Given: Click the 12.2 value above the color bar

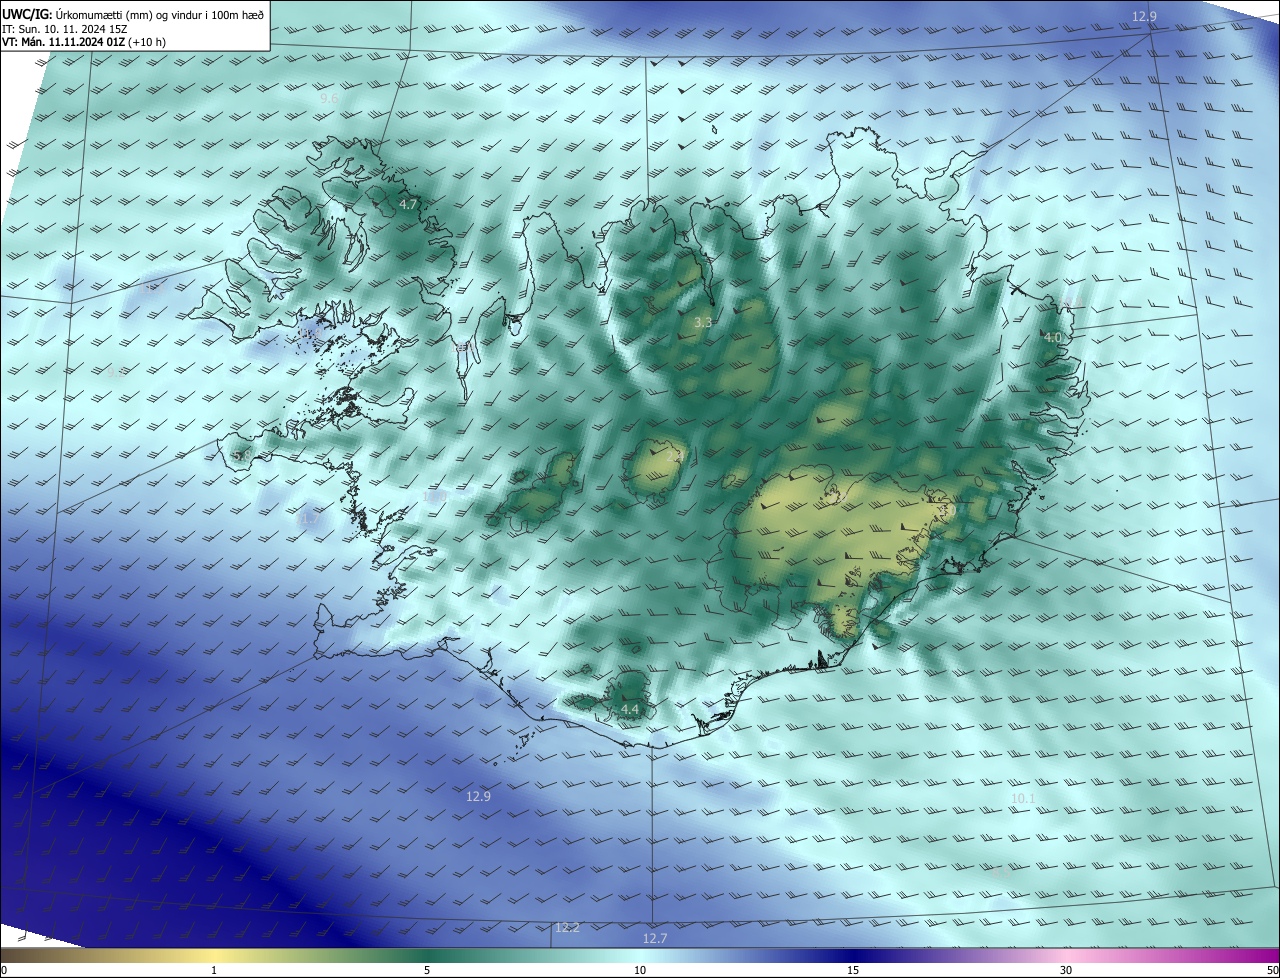Looking at the screenshot, I should point(567,927).
